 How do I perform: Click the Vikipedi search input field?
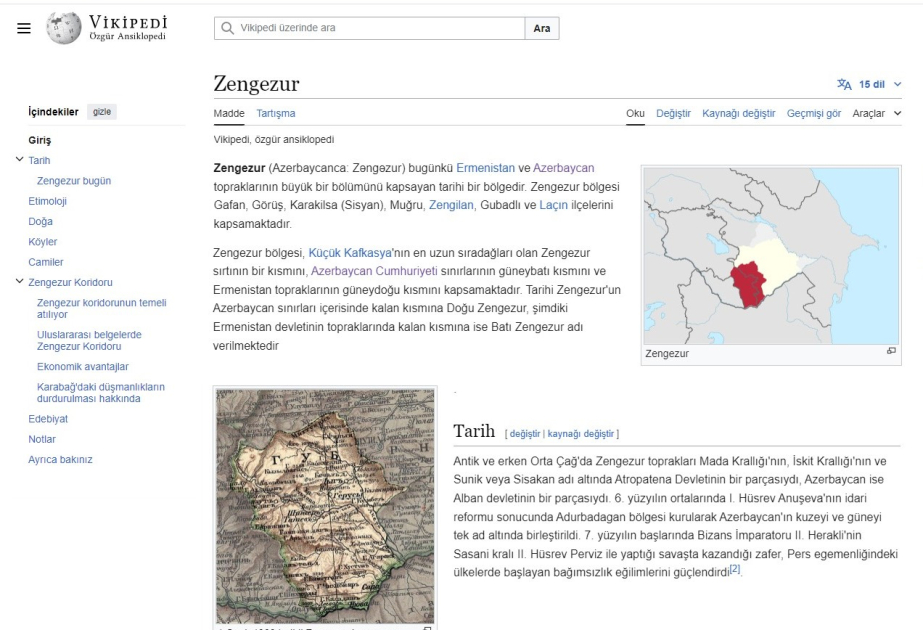coord(375,29)
